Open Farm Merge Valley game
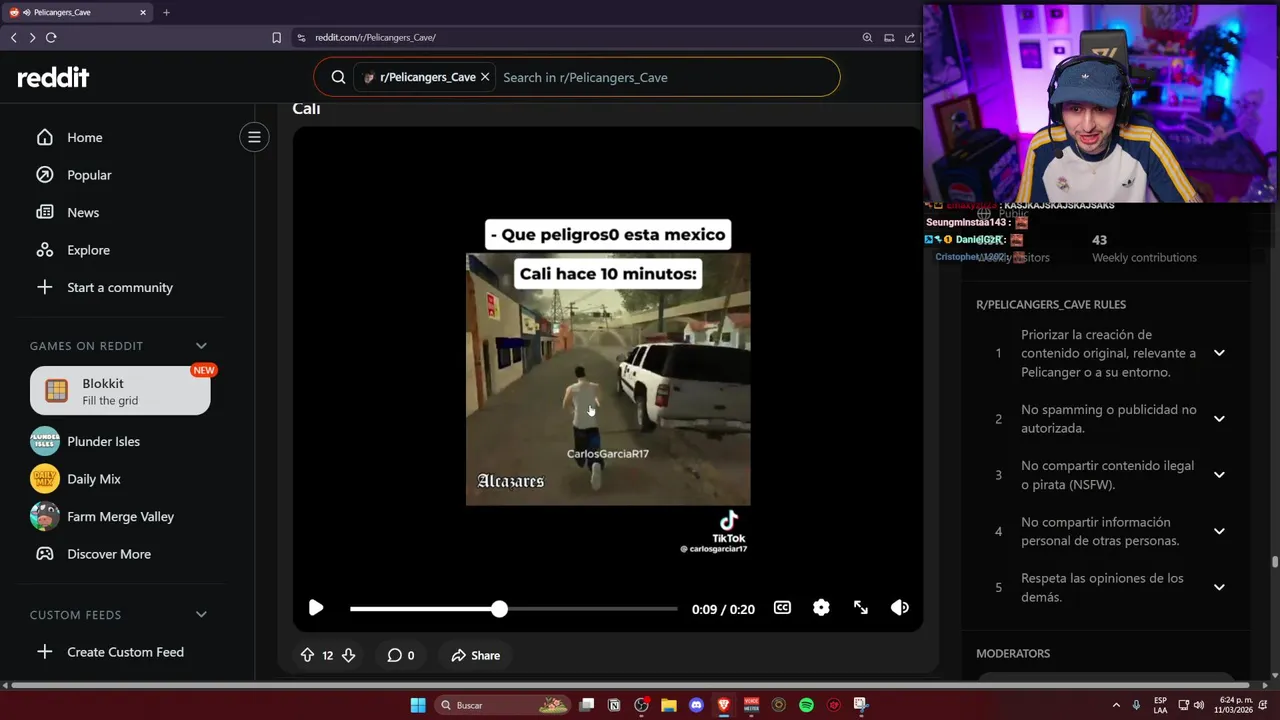 point(120,517)
